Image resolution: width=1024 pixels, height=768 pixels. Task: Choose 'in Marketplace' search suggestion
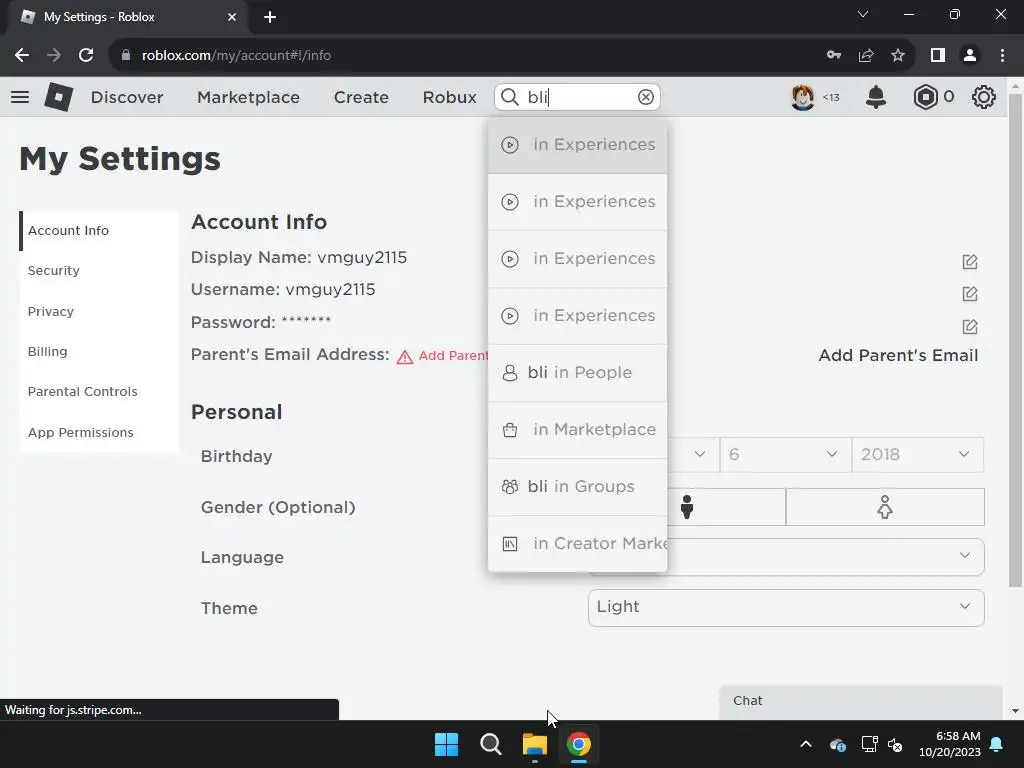pyautogui.click(x=577, y=430)
